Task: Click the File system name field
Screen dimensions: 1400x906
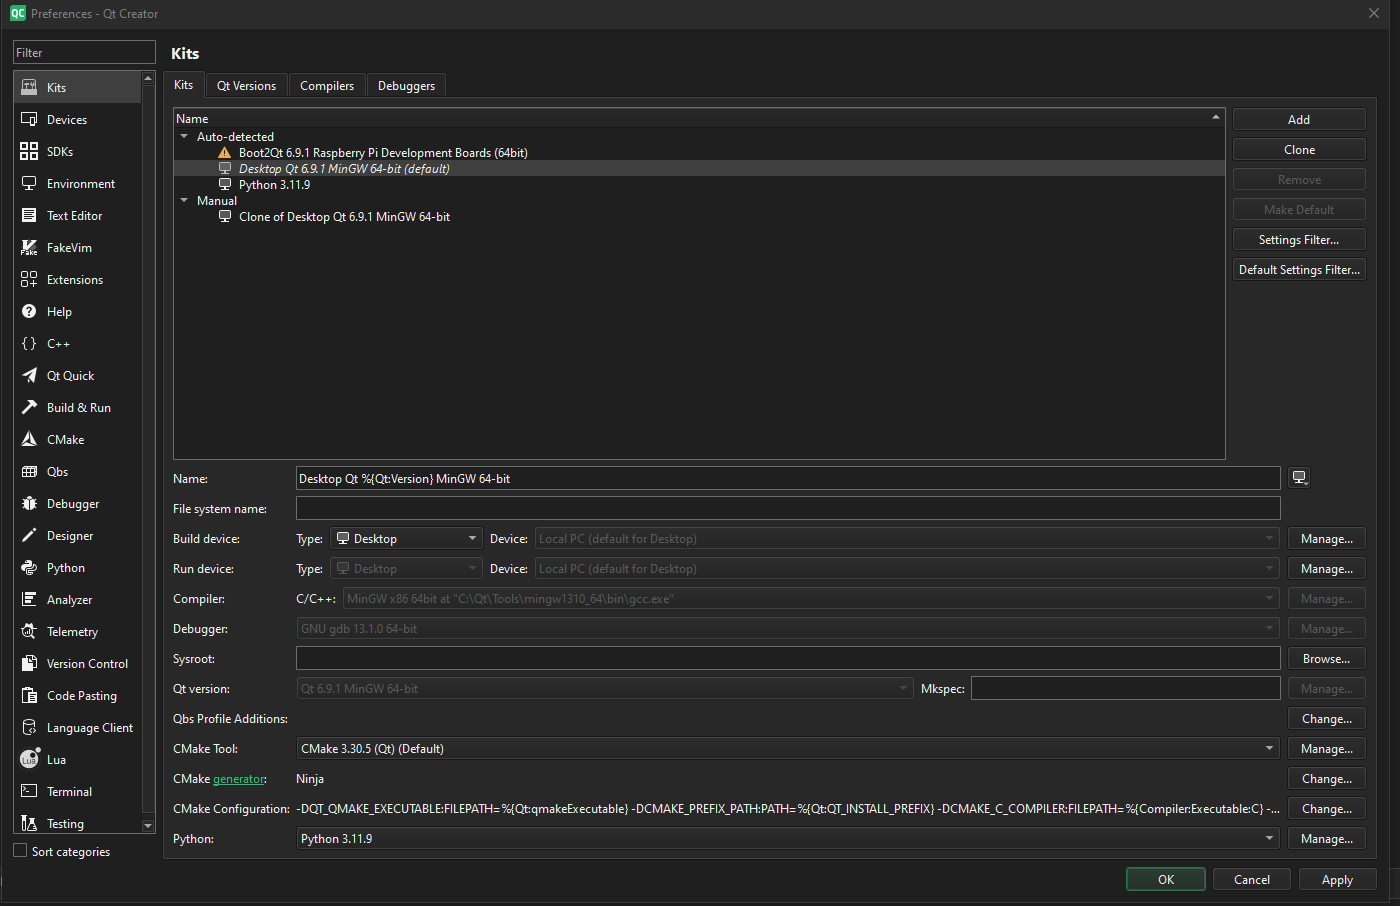Action: click(788, 508)
